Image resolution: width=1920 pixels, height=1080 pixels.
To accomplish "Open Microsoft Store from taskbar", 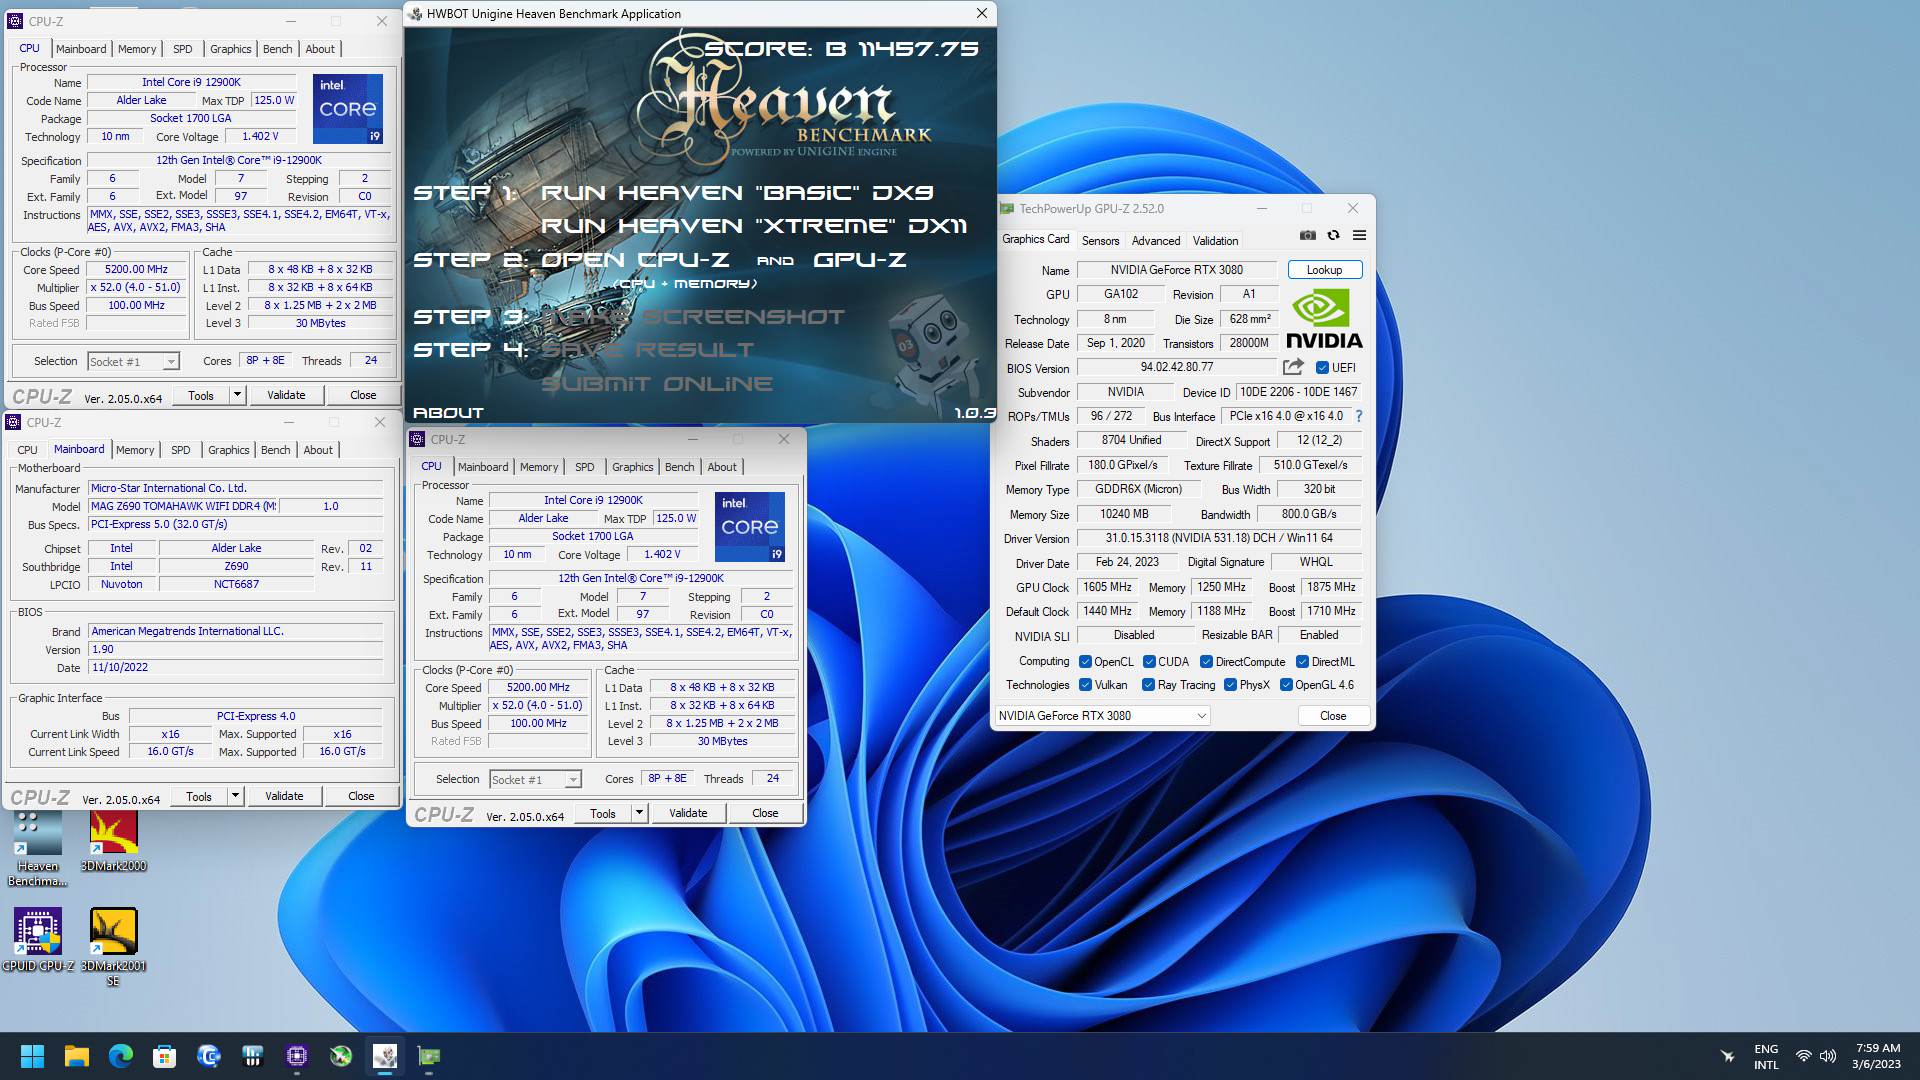I will (x=165, y=1056).
